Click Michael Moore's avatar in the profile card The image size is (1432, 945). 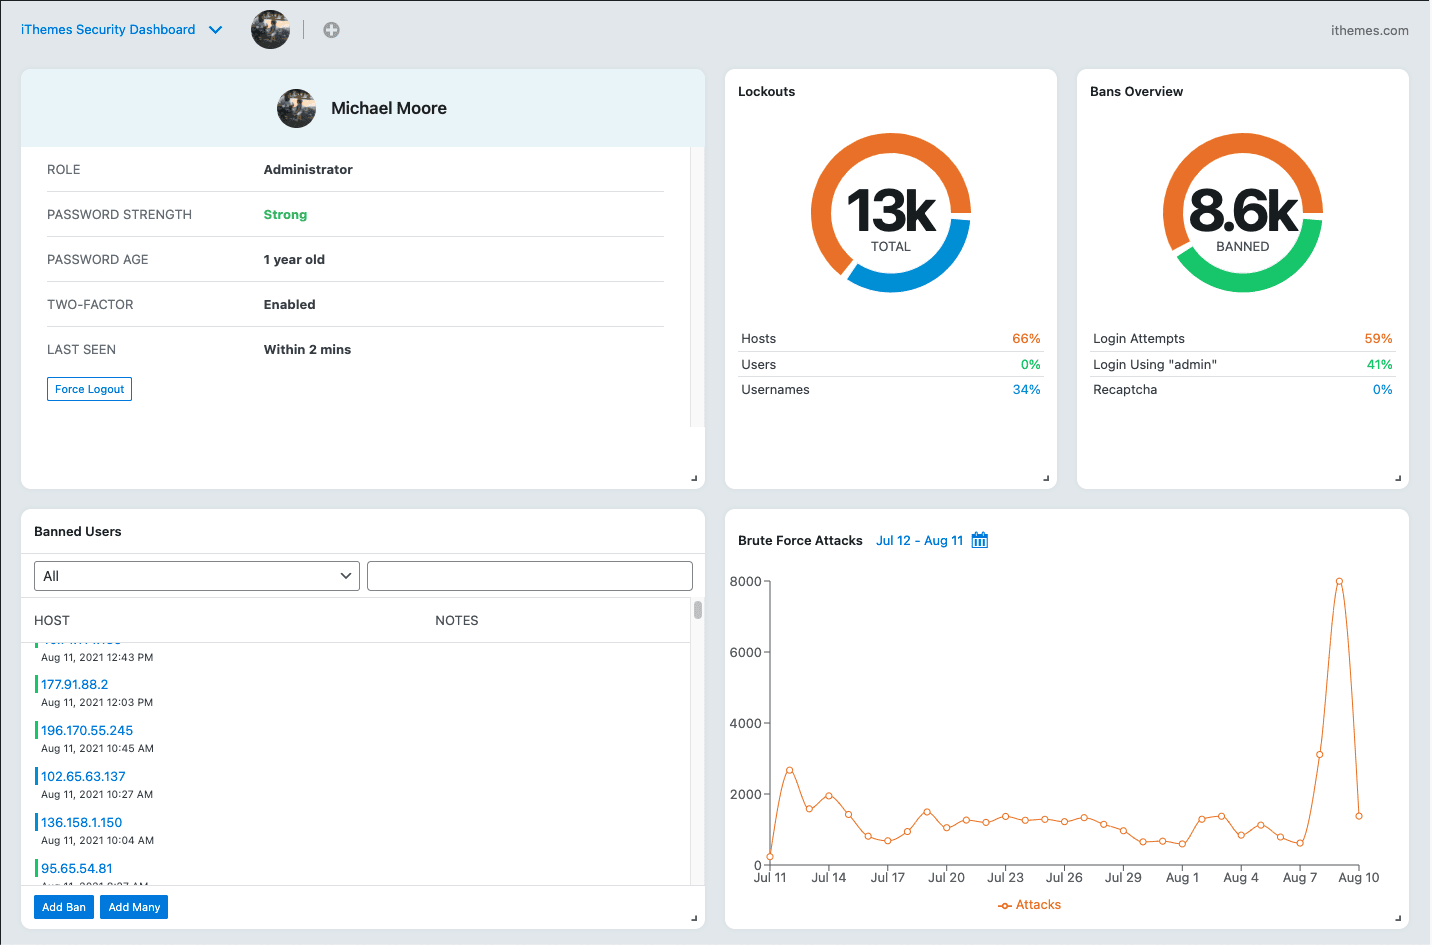pos(296,108)
